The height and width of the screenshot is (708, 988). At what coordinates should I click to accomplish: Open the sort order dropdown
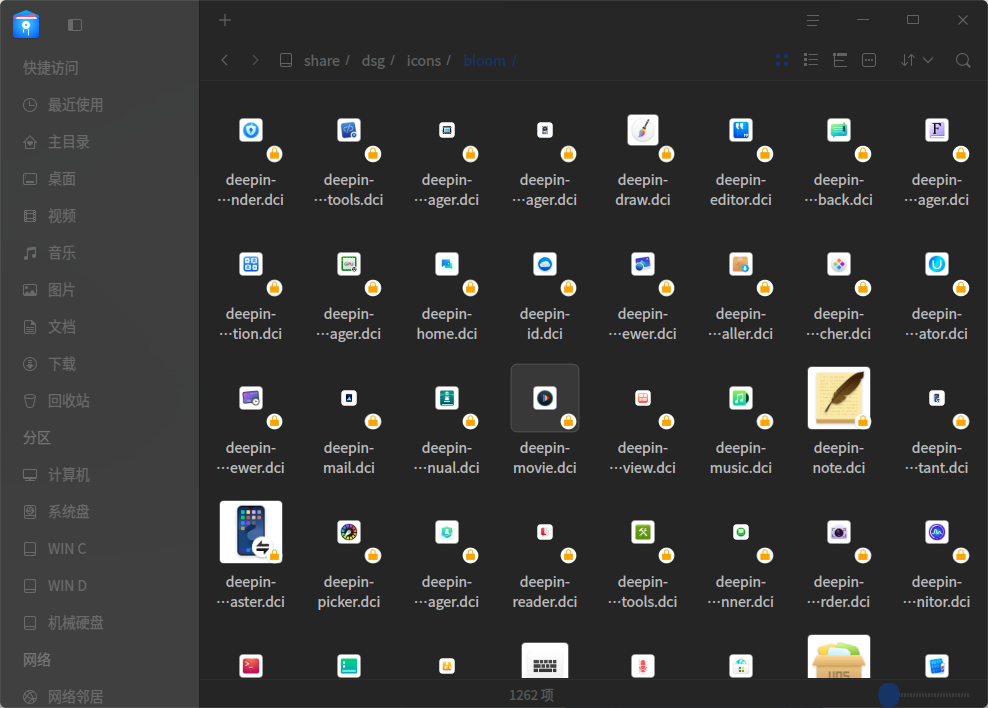click(916, 60)
